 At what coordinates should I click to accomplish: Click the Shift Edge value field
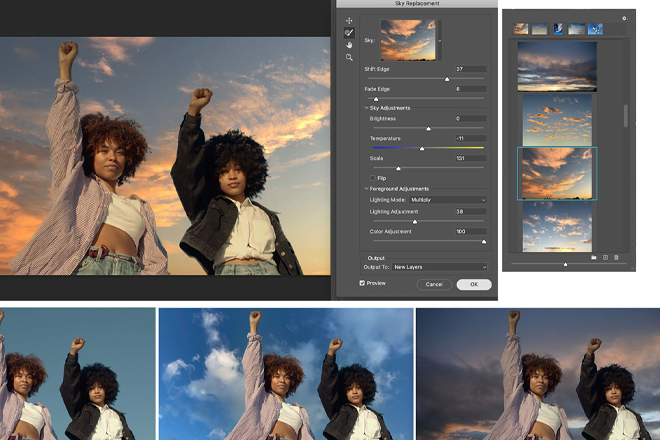[x=470, y=69]
